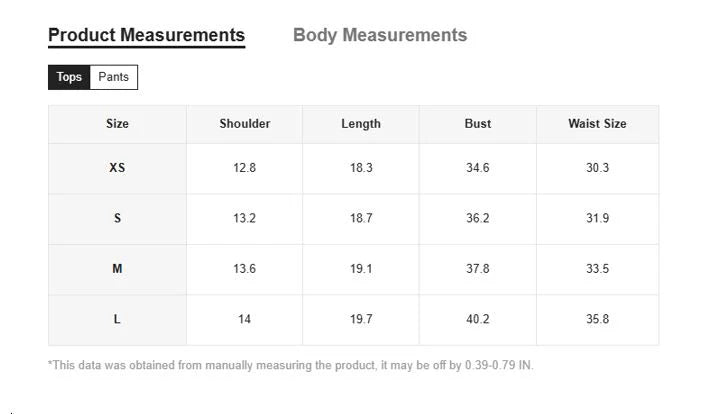Select the S size row label
Viewport: 712px width, 414px height.
point(117,218)
